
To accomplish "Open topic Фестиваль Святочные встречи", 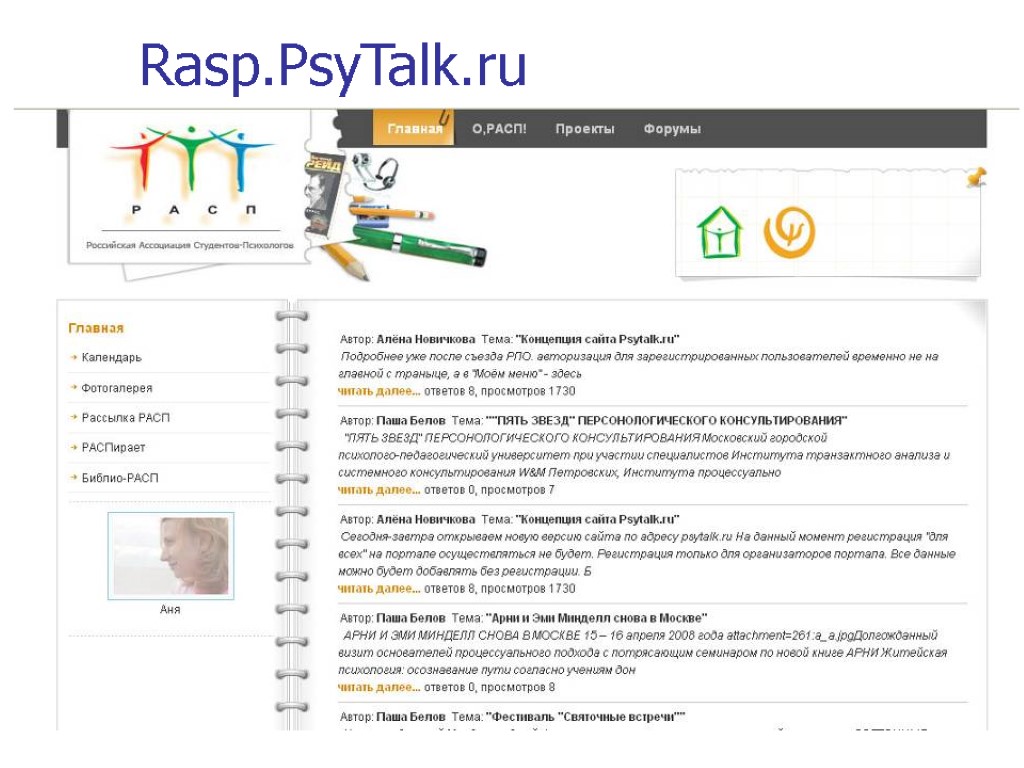I will (x=586, y=716).
